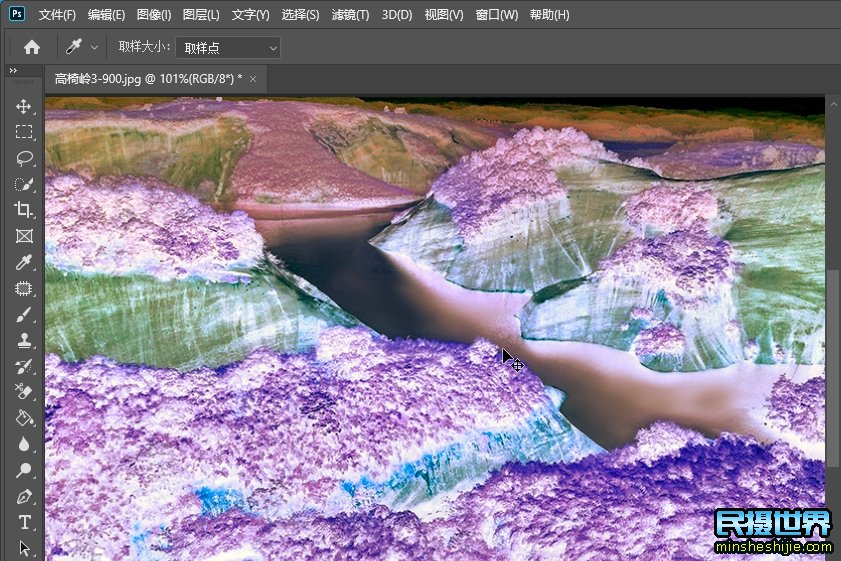Select the Crop tool
Viewport: 841px width, 561px height.
pos(24,210)
